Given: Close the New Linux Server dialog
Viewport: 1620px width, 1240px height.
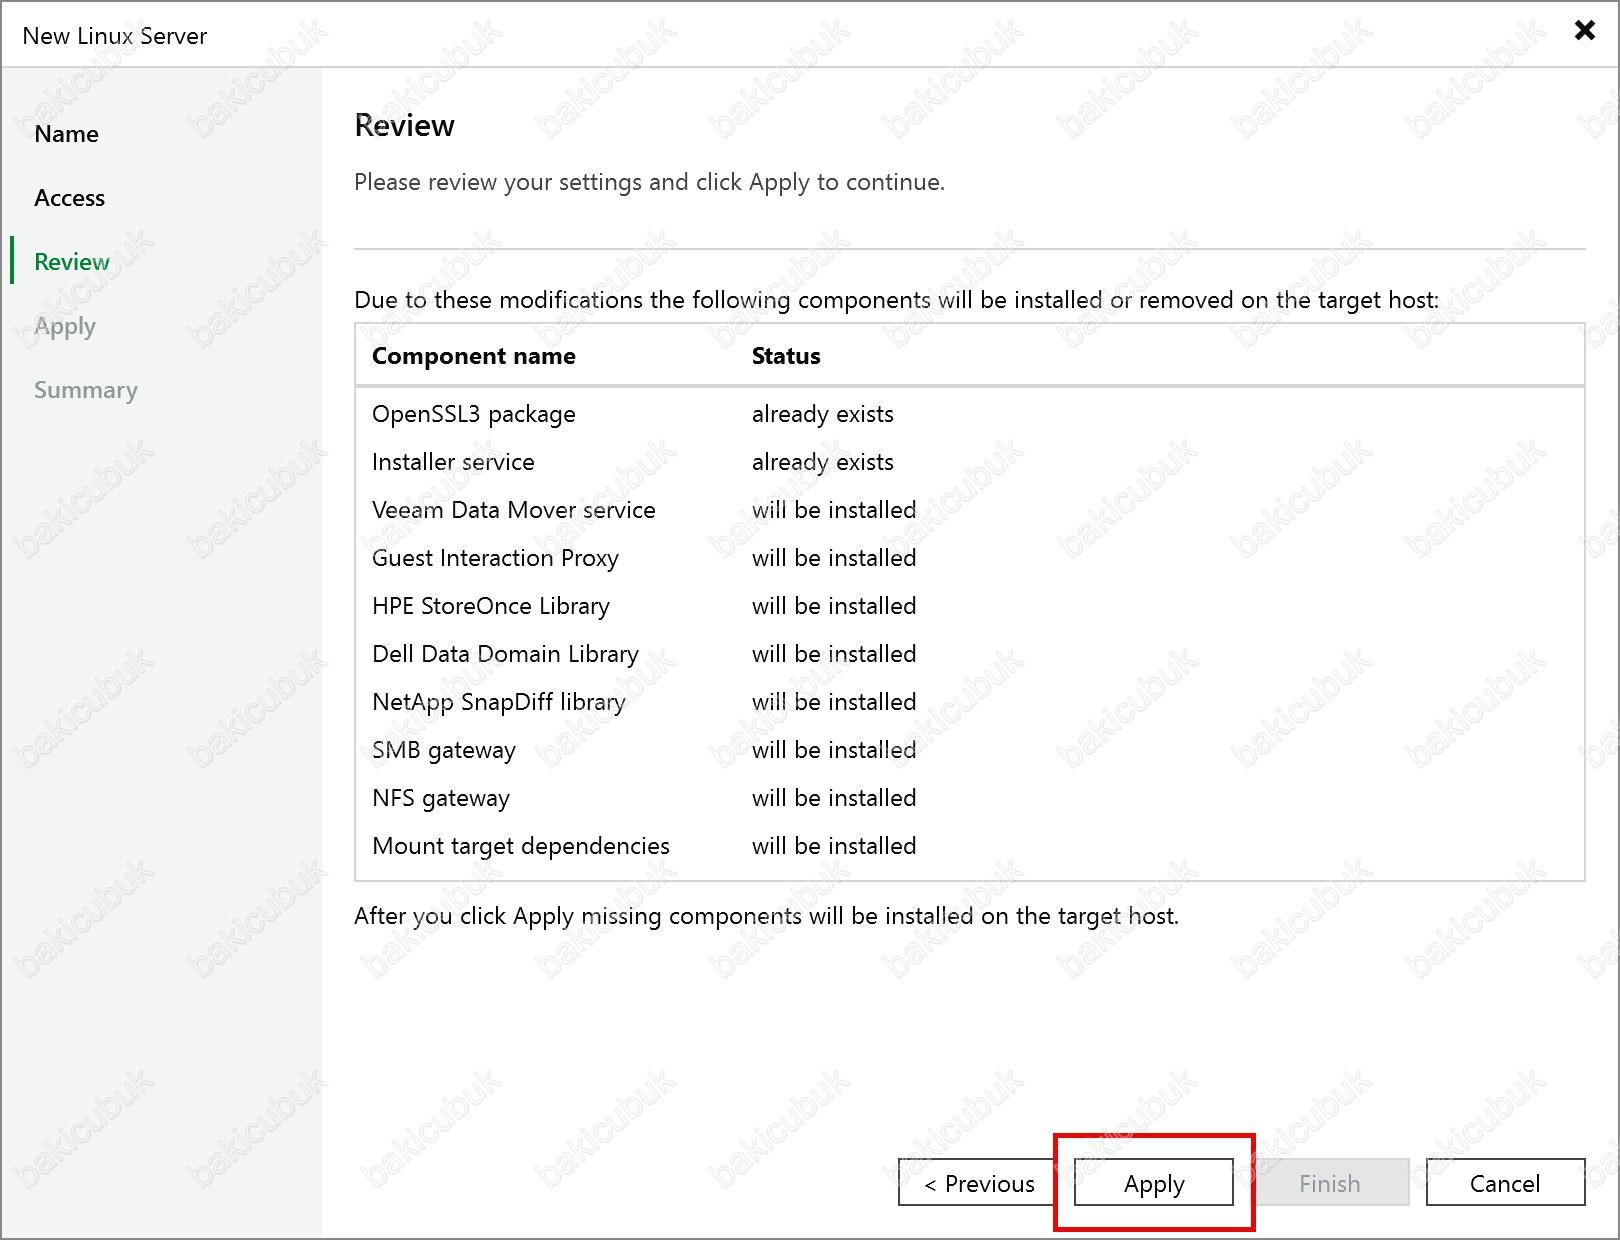Looking at the screenshot, I should click(1584, 31).
